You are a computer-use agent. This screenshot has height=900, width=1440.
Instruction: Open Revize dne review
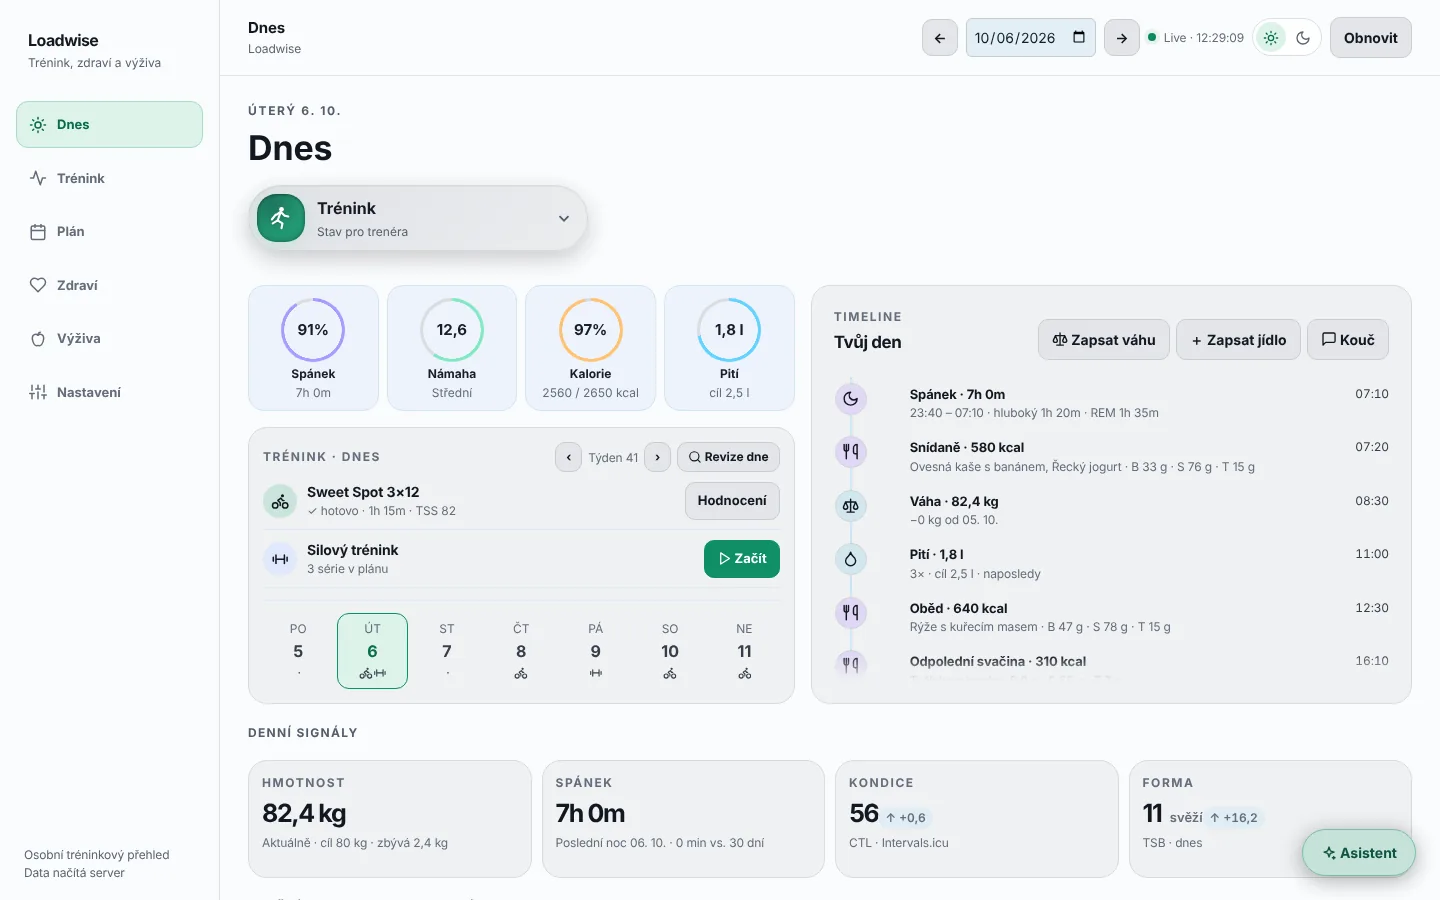(728, 457)
